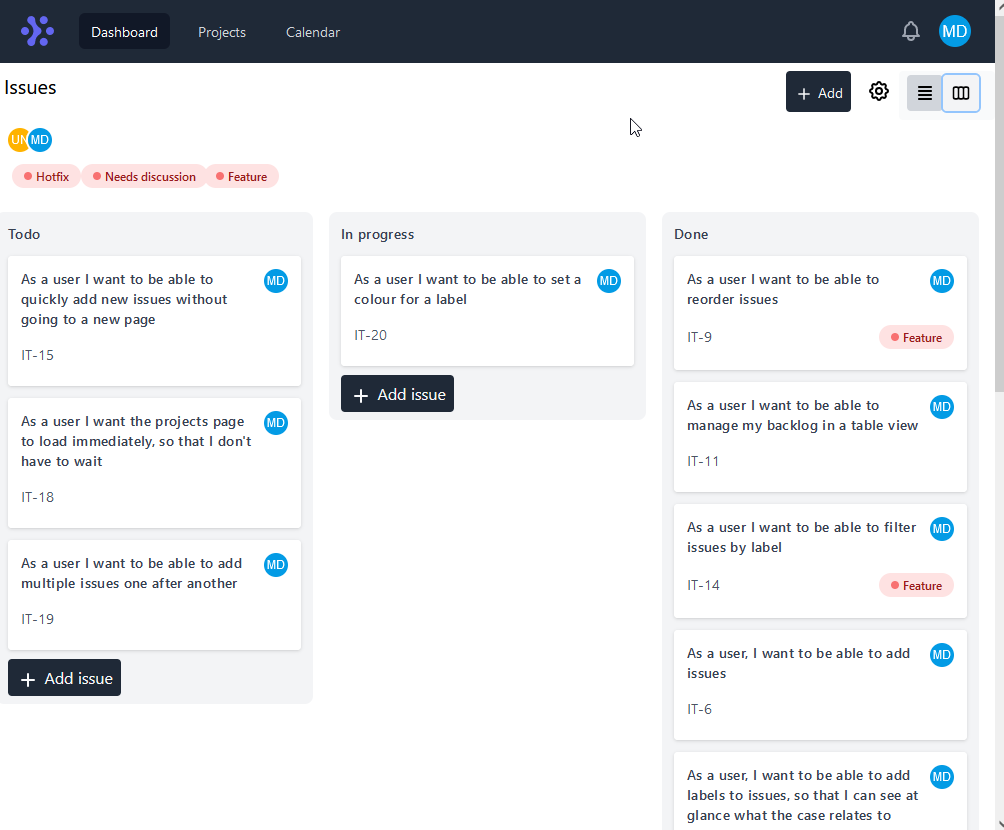This screenshot has width=1004, height=830.
Task: Click the MD assignee avatar on IT-18 card
Action: point(276,423)
